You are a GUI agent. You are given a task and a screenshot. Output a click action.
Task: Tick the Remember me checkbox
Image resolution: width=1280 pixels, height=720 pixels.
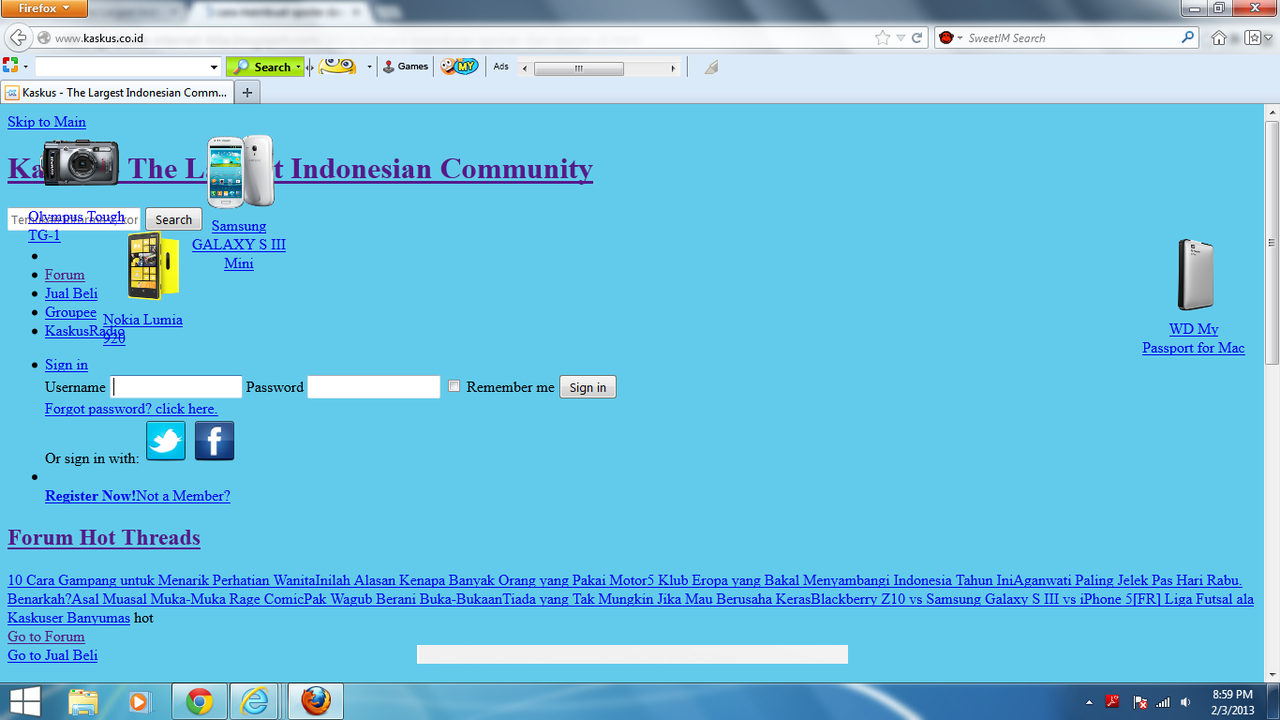(454, 386)
